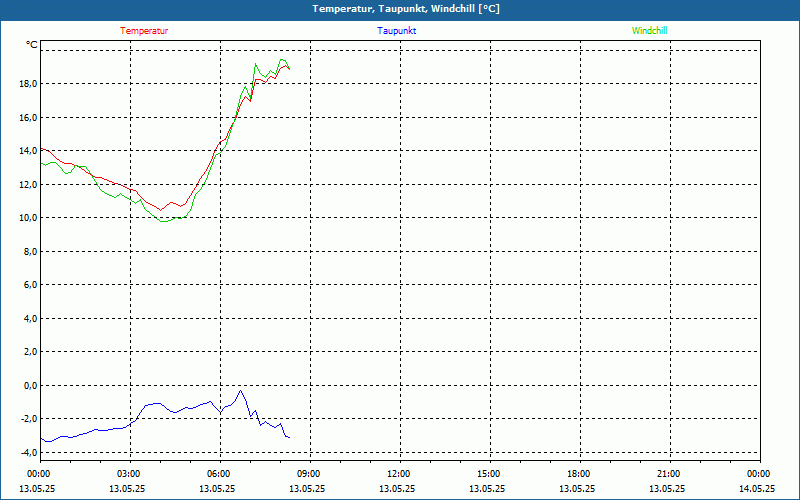Image resolution: width=800 pixels, height=500 pixels.
Task: Click the green Windchill legend label
Action: click(649, 31)
